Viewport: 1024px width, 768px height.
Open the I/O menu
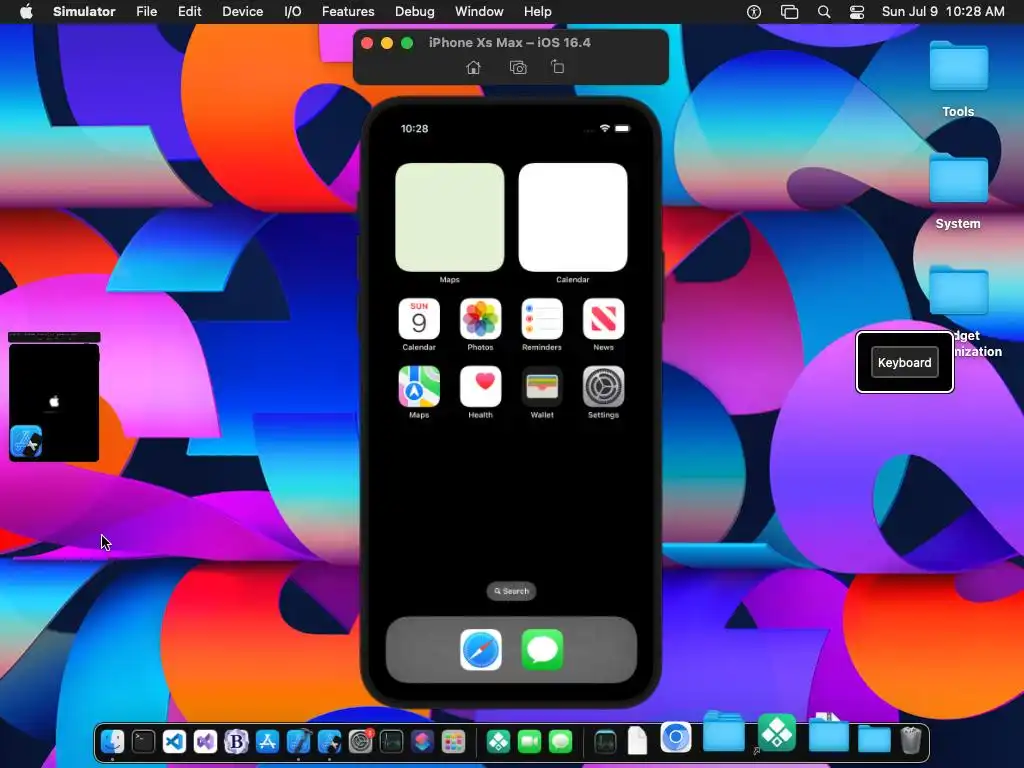[293, 12]
